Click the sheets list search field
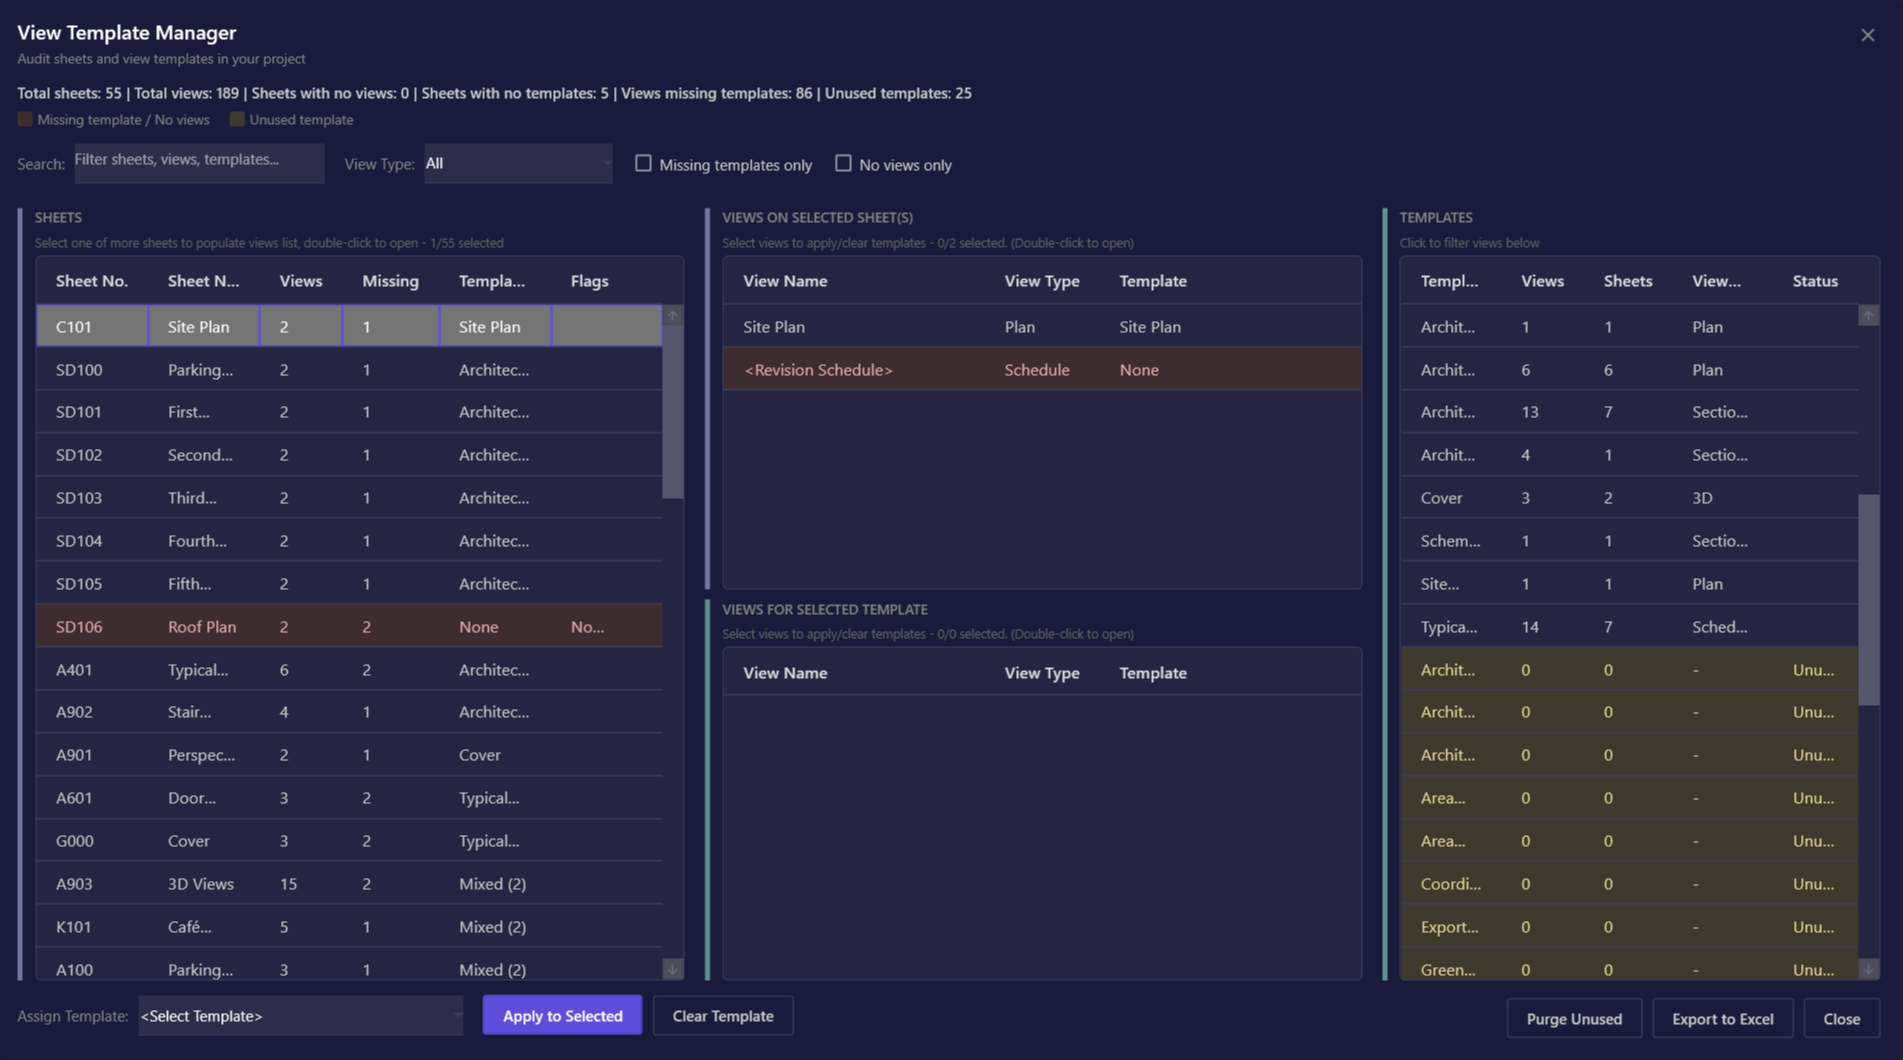This screenshot has width=1903, height=1060. (198, 163)
